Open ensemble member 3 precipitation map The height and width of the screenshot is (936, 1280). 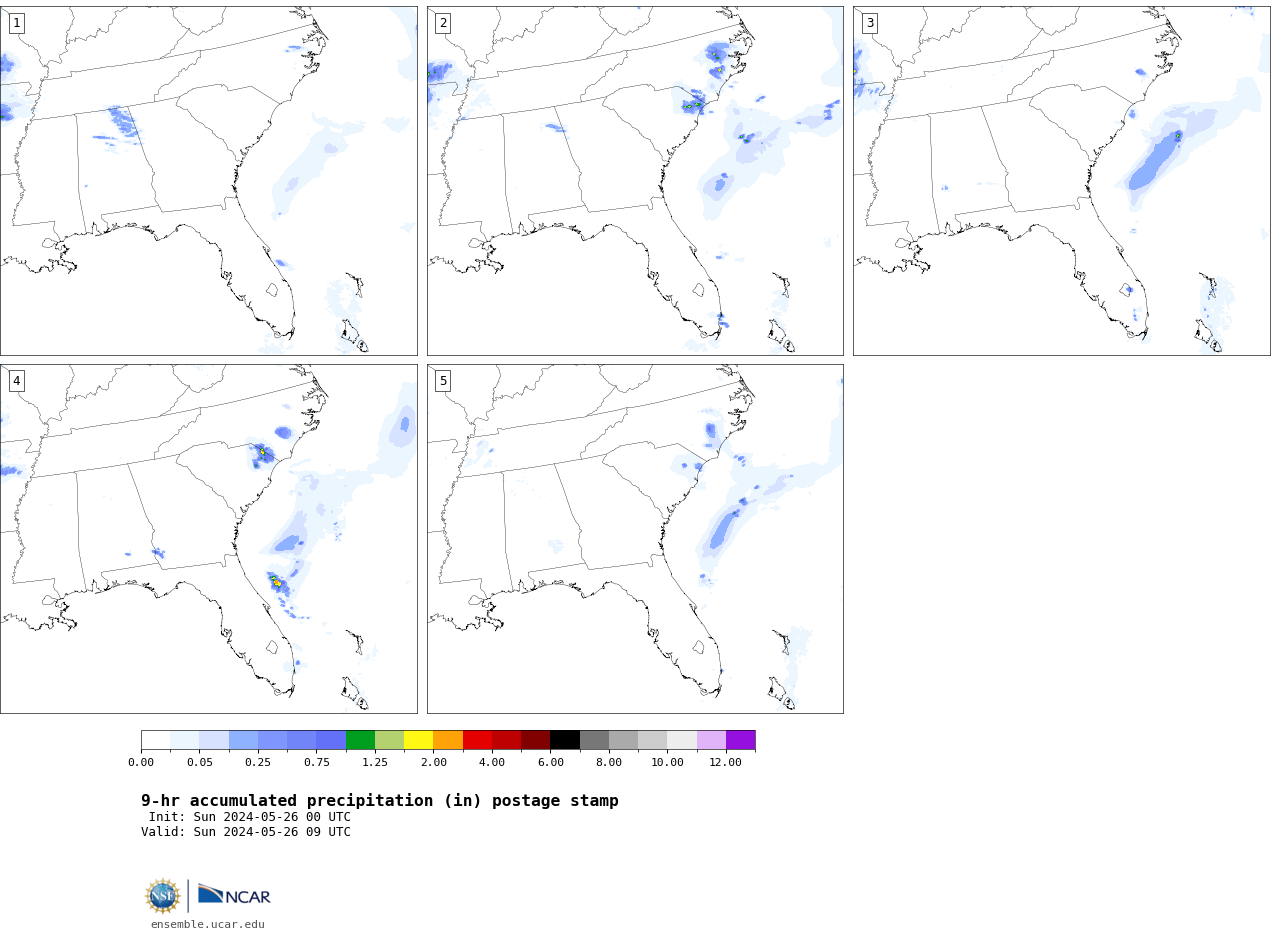(1061, 181)
